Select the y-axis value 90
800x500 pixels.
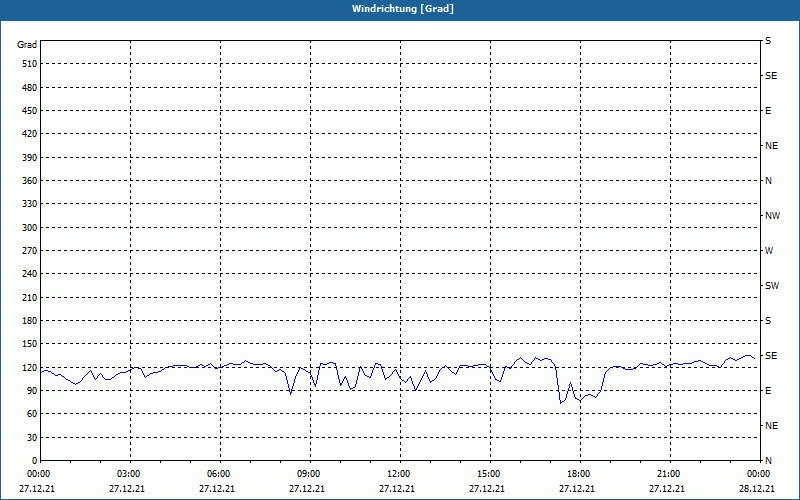click(32, 391)
